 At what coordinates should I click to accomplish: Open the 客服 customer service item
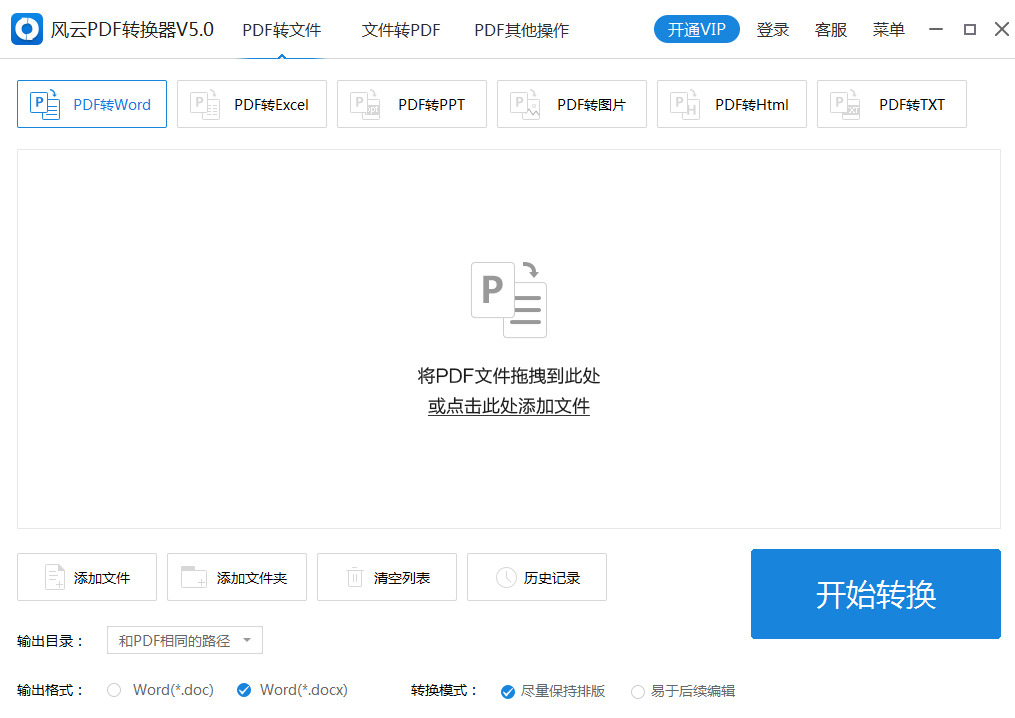831,30
